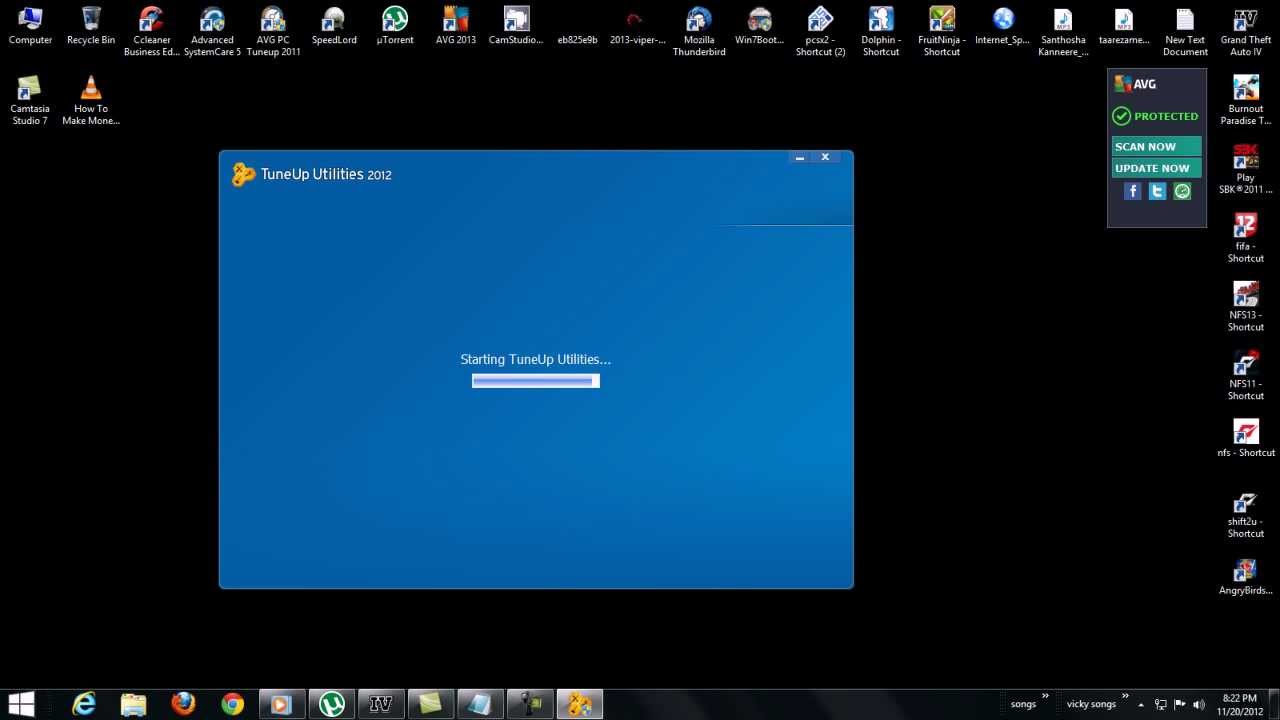
Task: Launch Firefox from the taskbar
Action: (x=183, y=704)
